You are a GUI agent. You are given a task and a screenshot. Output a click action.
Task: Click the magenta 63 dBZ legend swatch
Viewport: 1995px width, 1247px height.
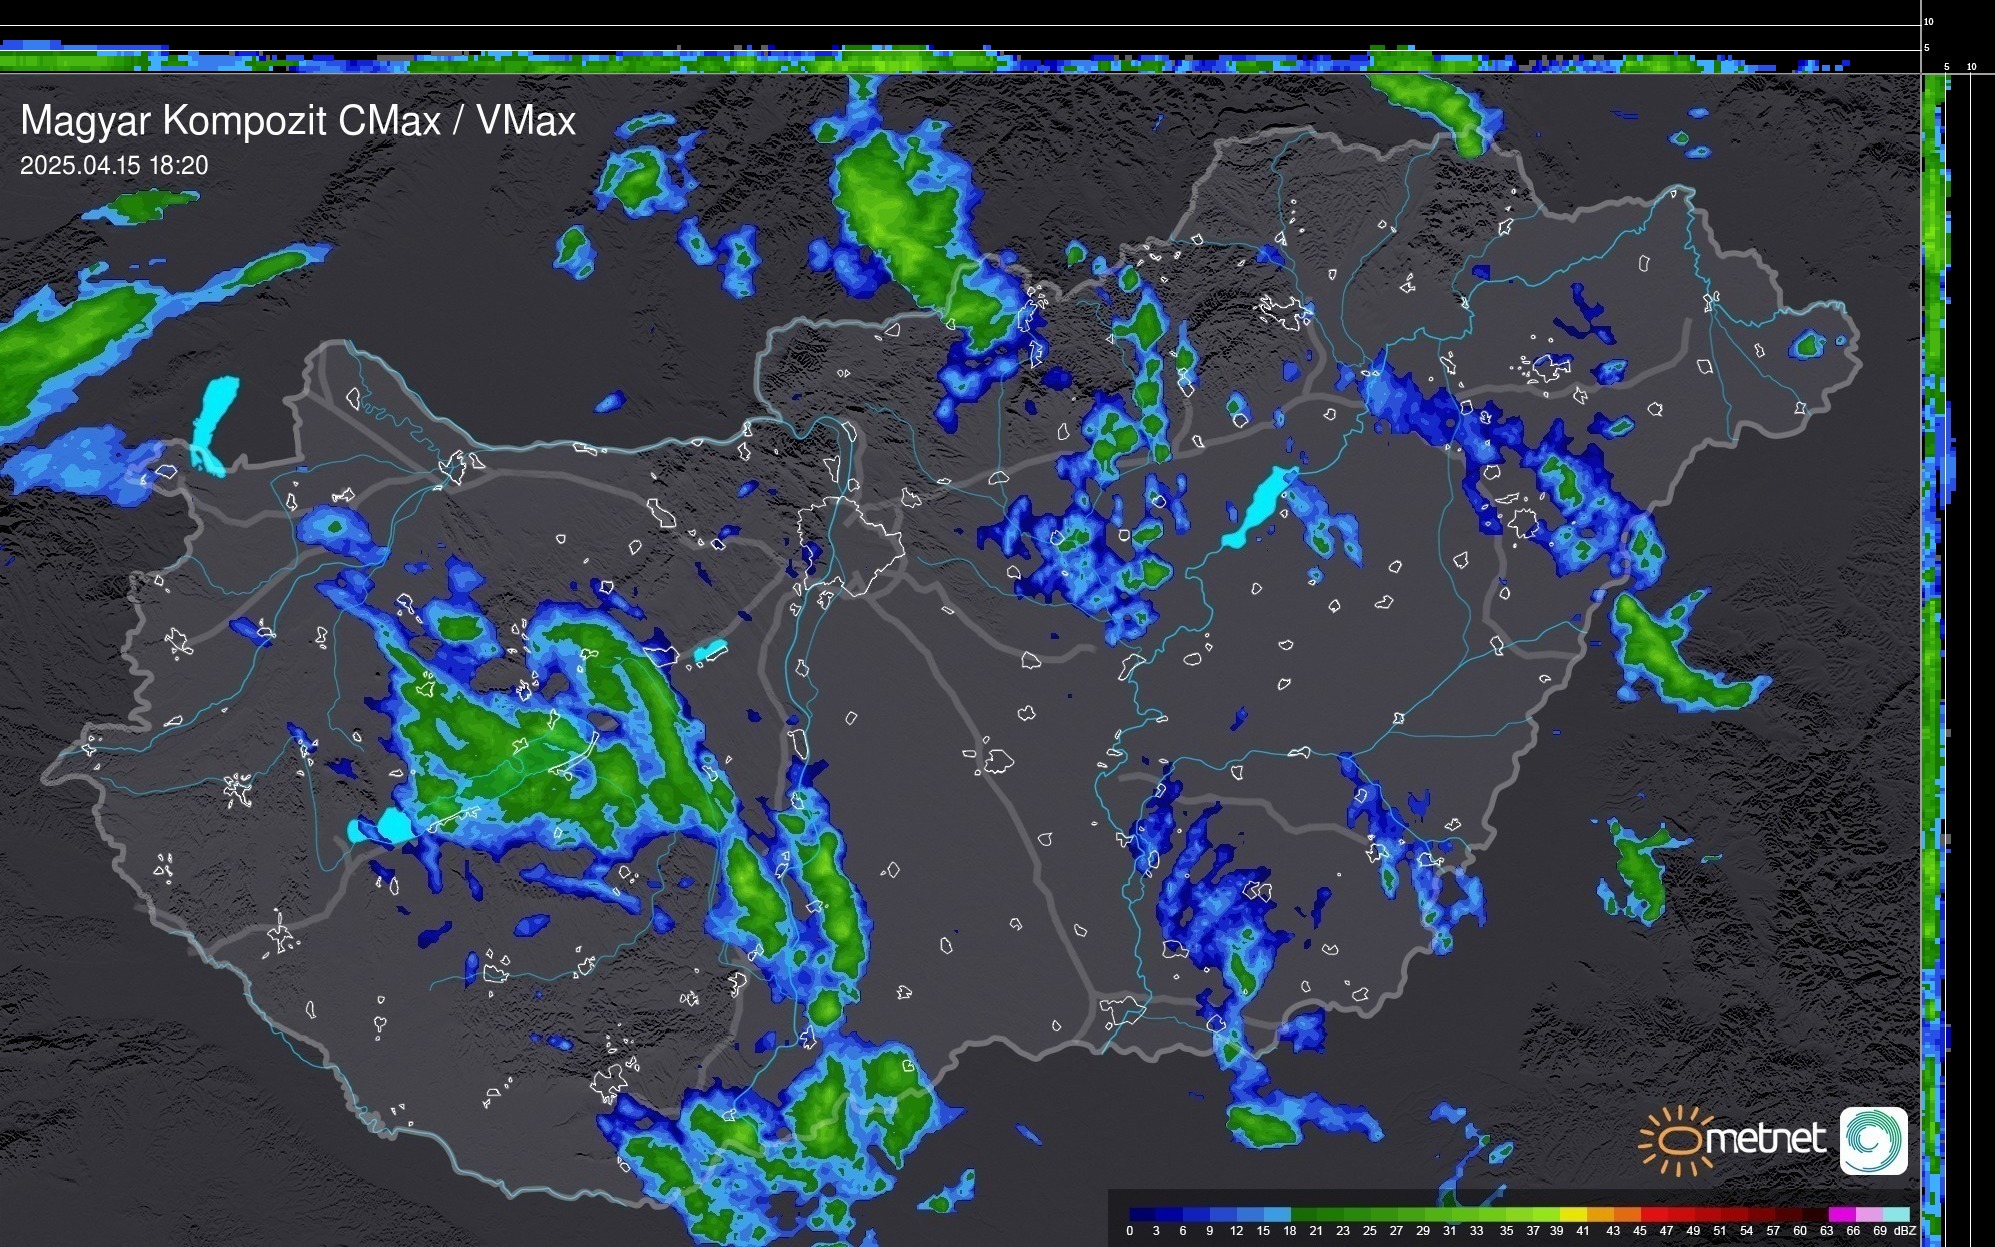pyautogui.click(x=1840, y=1214)
